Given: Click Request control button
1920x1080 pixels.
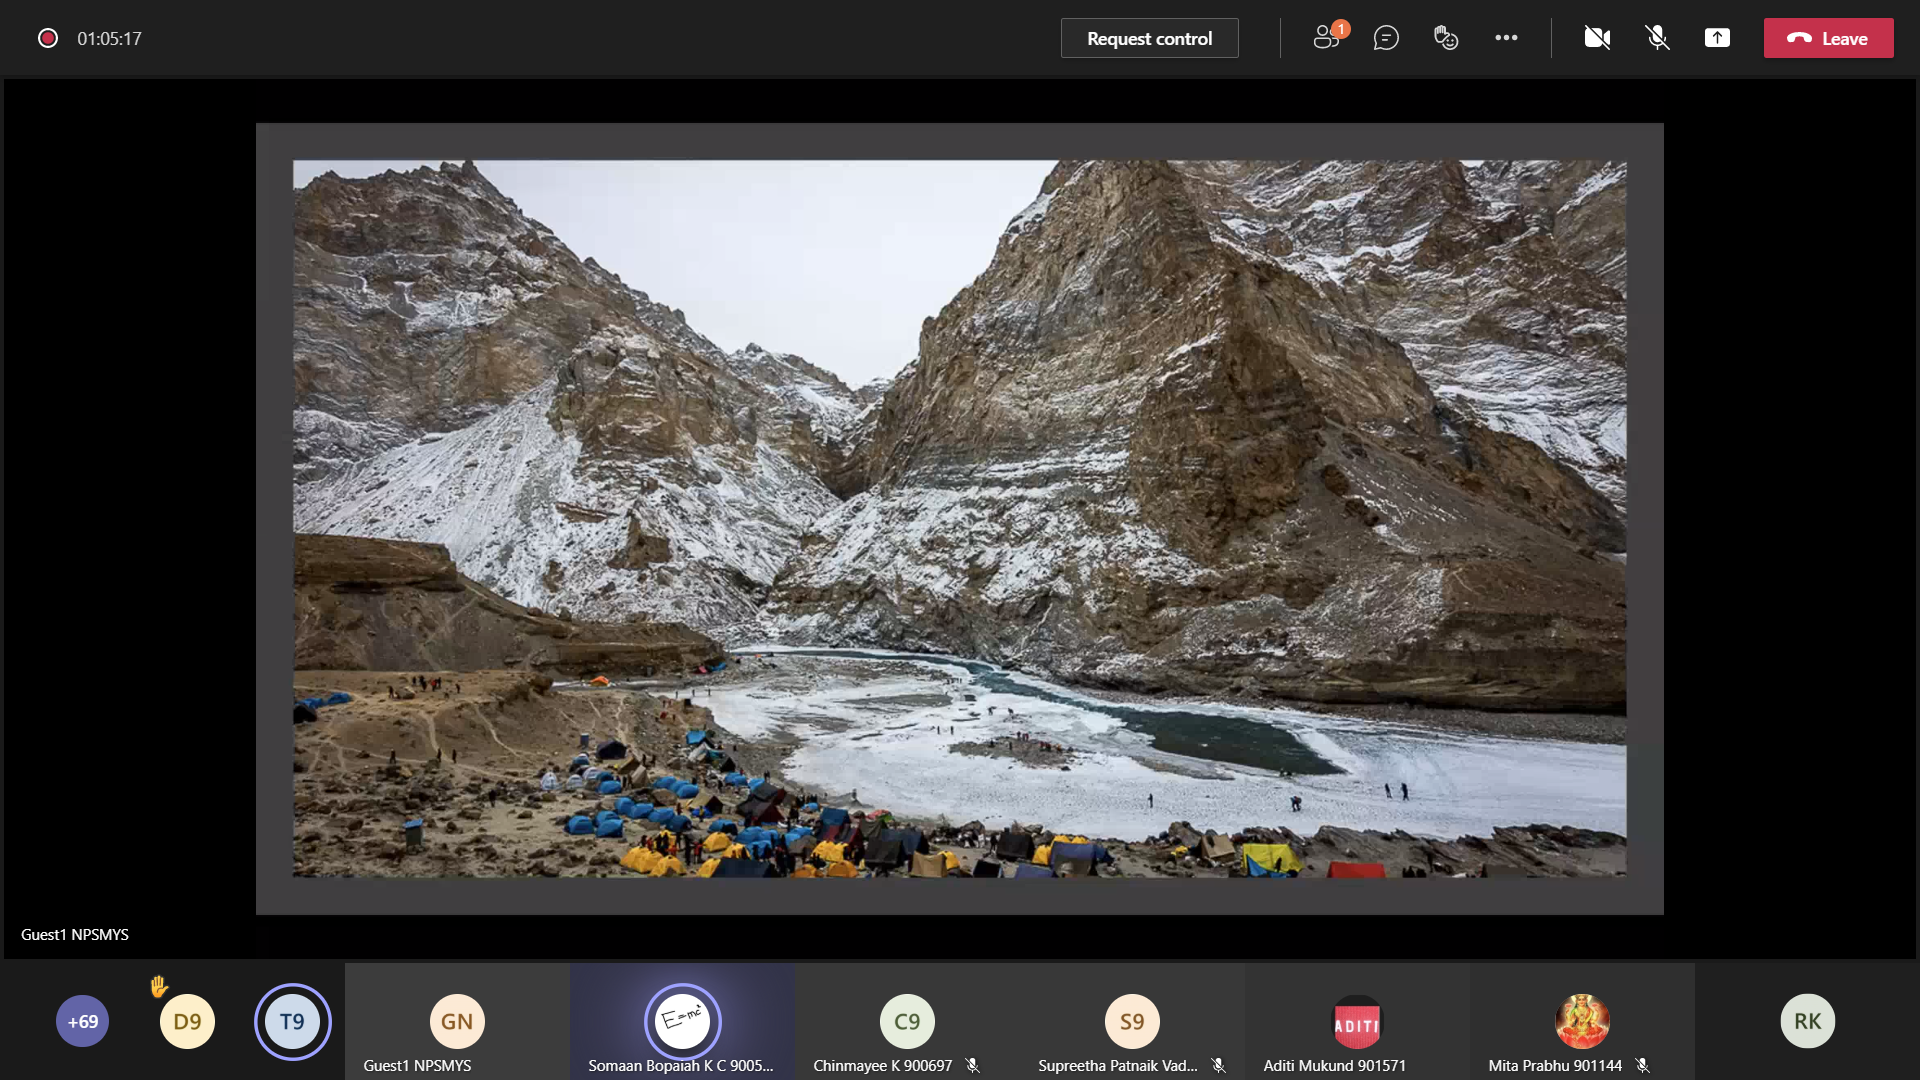Looking at the screenshot, I should click(x=1149, y=38).
